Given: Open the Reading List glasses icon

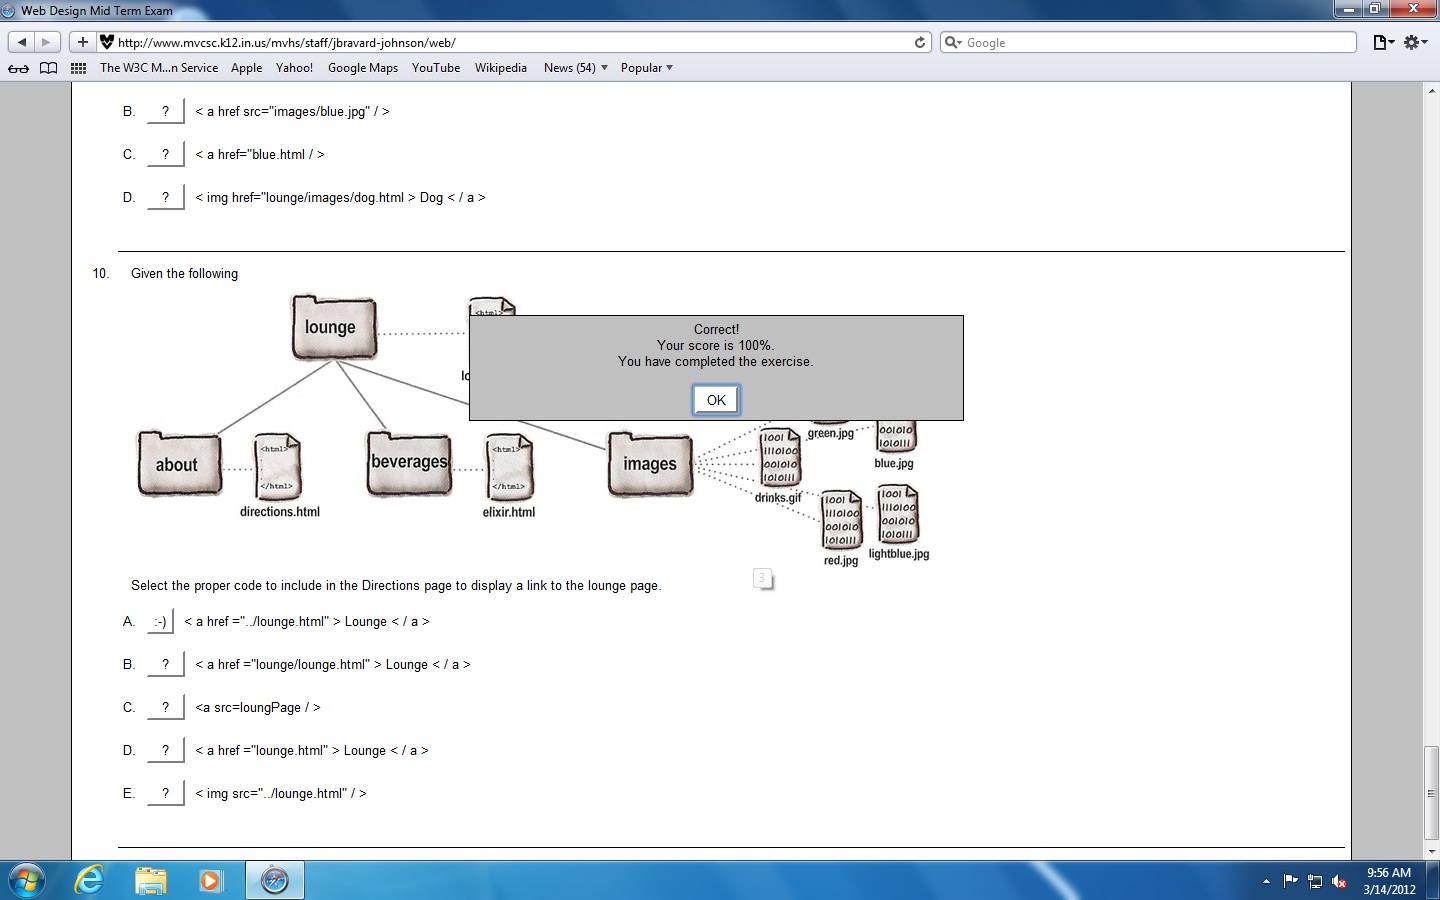Looking at the screenshot, I should 18,68.
